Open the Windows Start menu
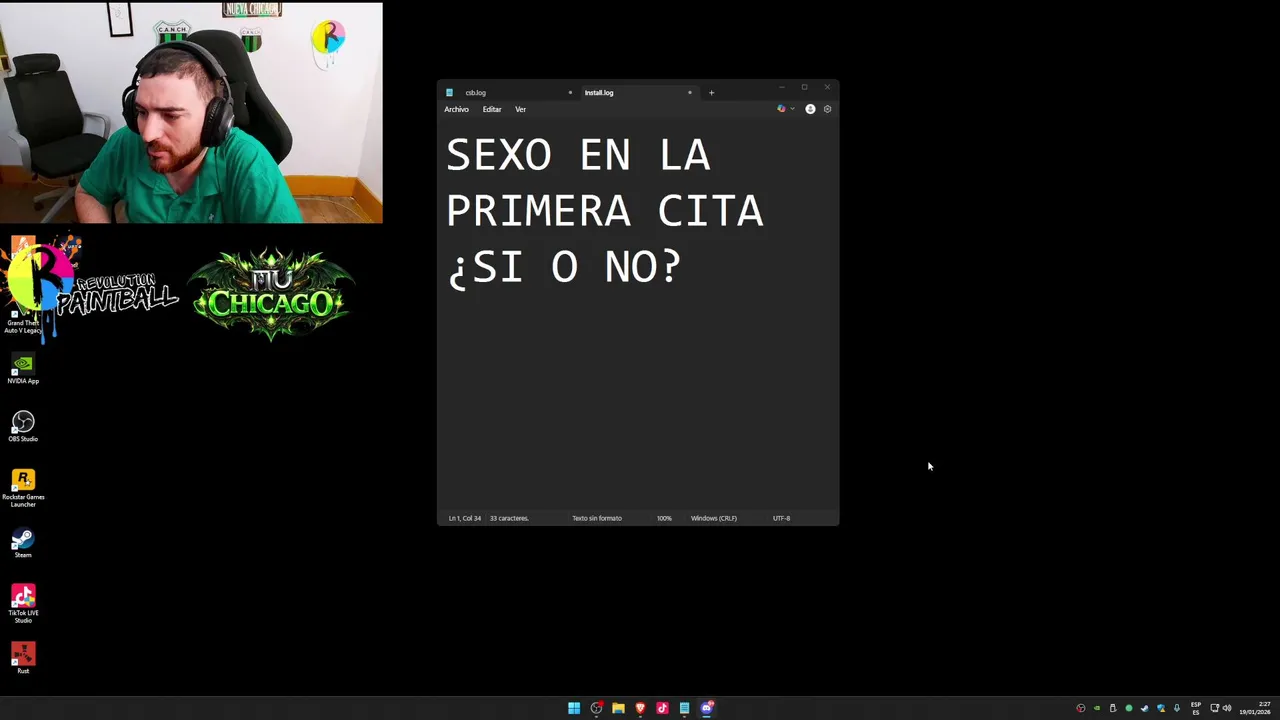Viewport: 1280px width, 720px height. pos(574,708)
